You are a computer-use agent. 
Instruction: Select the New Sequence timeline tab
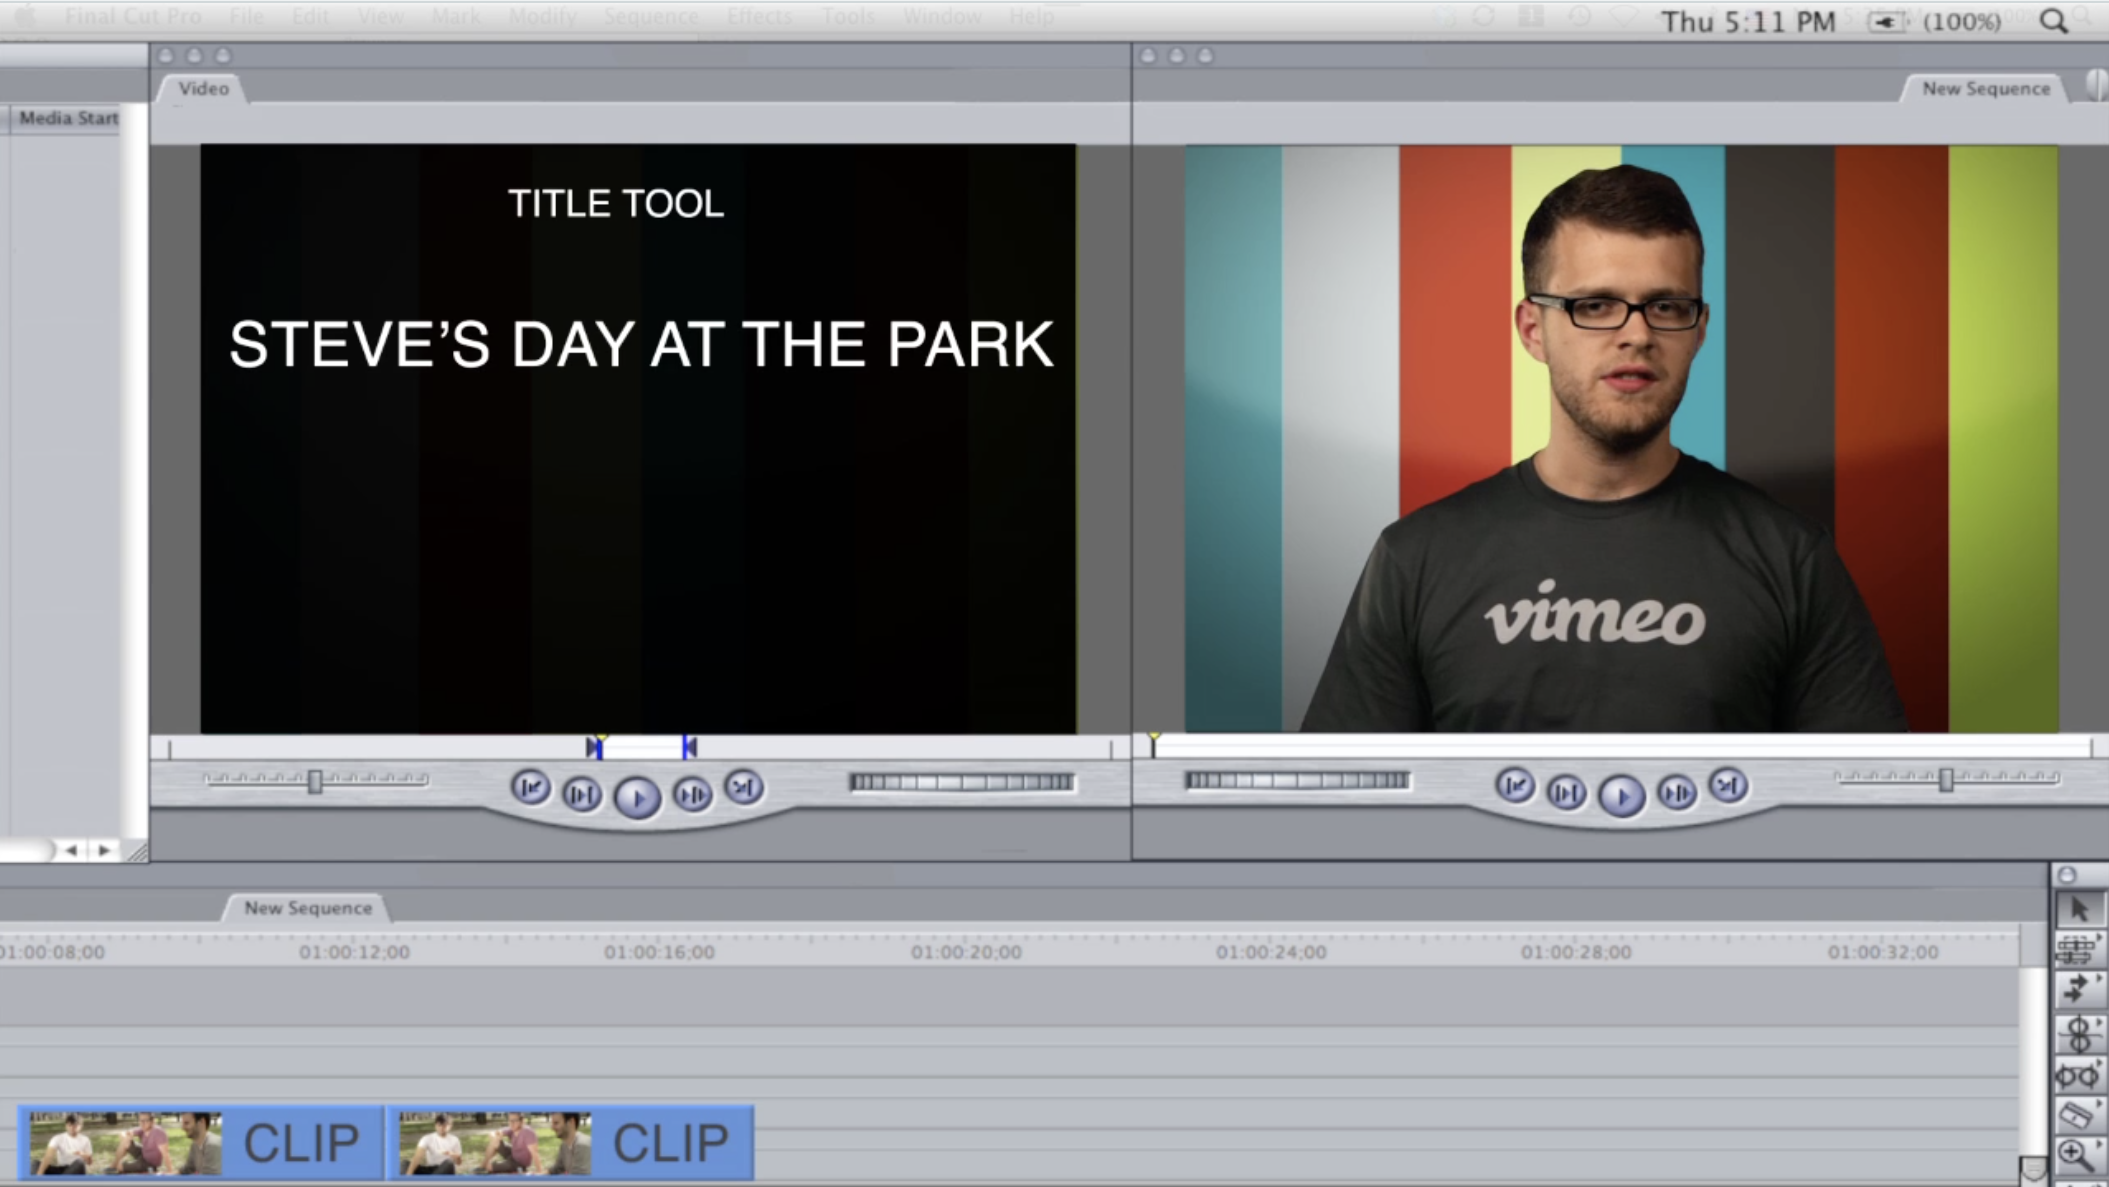tap(307, 908)
